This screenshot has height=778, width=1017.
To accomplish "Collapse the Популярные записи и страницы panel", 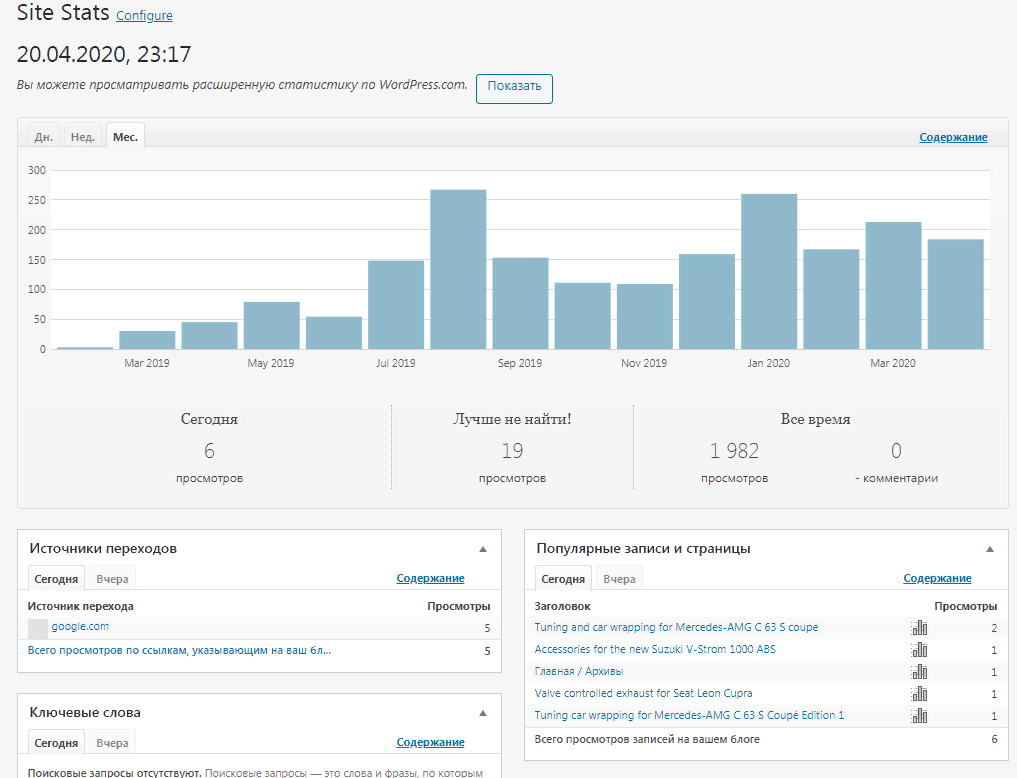I will (x=990, y=549).
